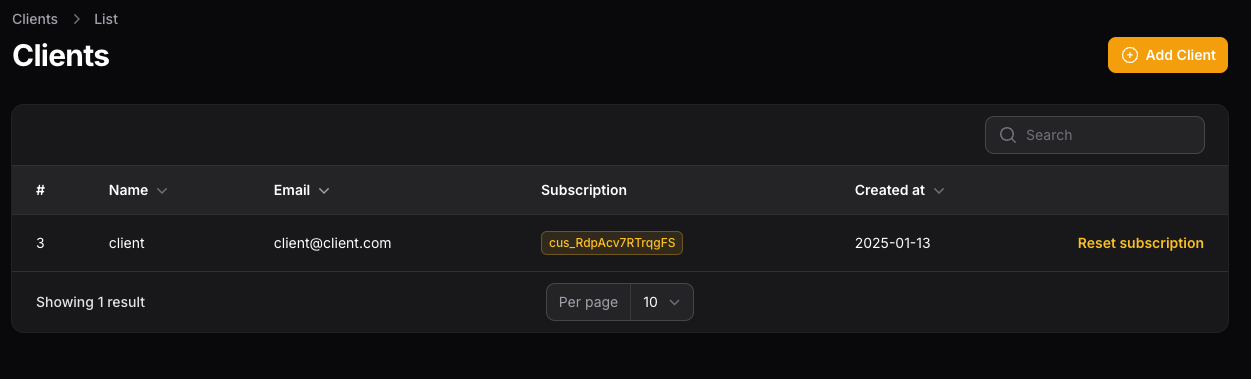The image size is (1251, 379).
Task: Go to Clients breadcrumb link
Action: click(x=35, y=19)
